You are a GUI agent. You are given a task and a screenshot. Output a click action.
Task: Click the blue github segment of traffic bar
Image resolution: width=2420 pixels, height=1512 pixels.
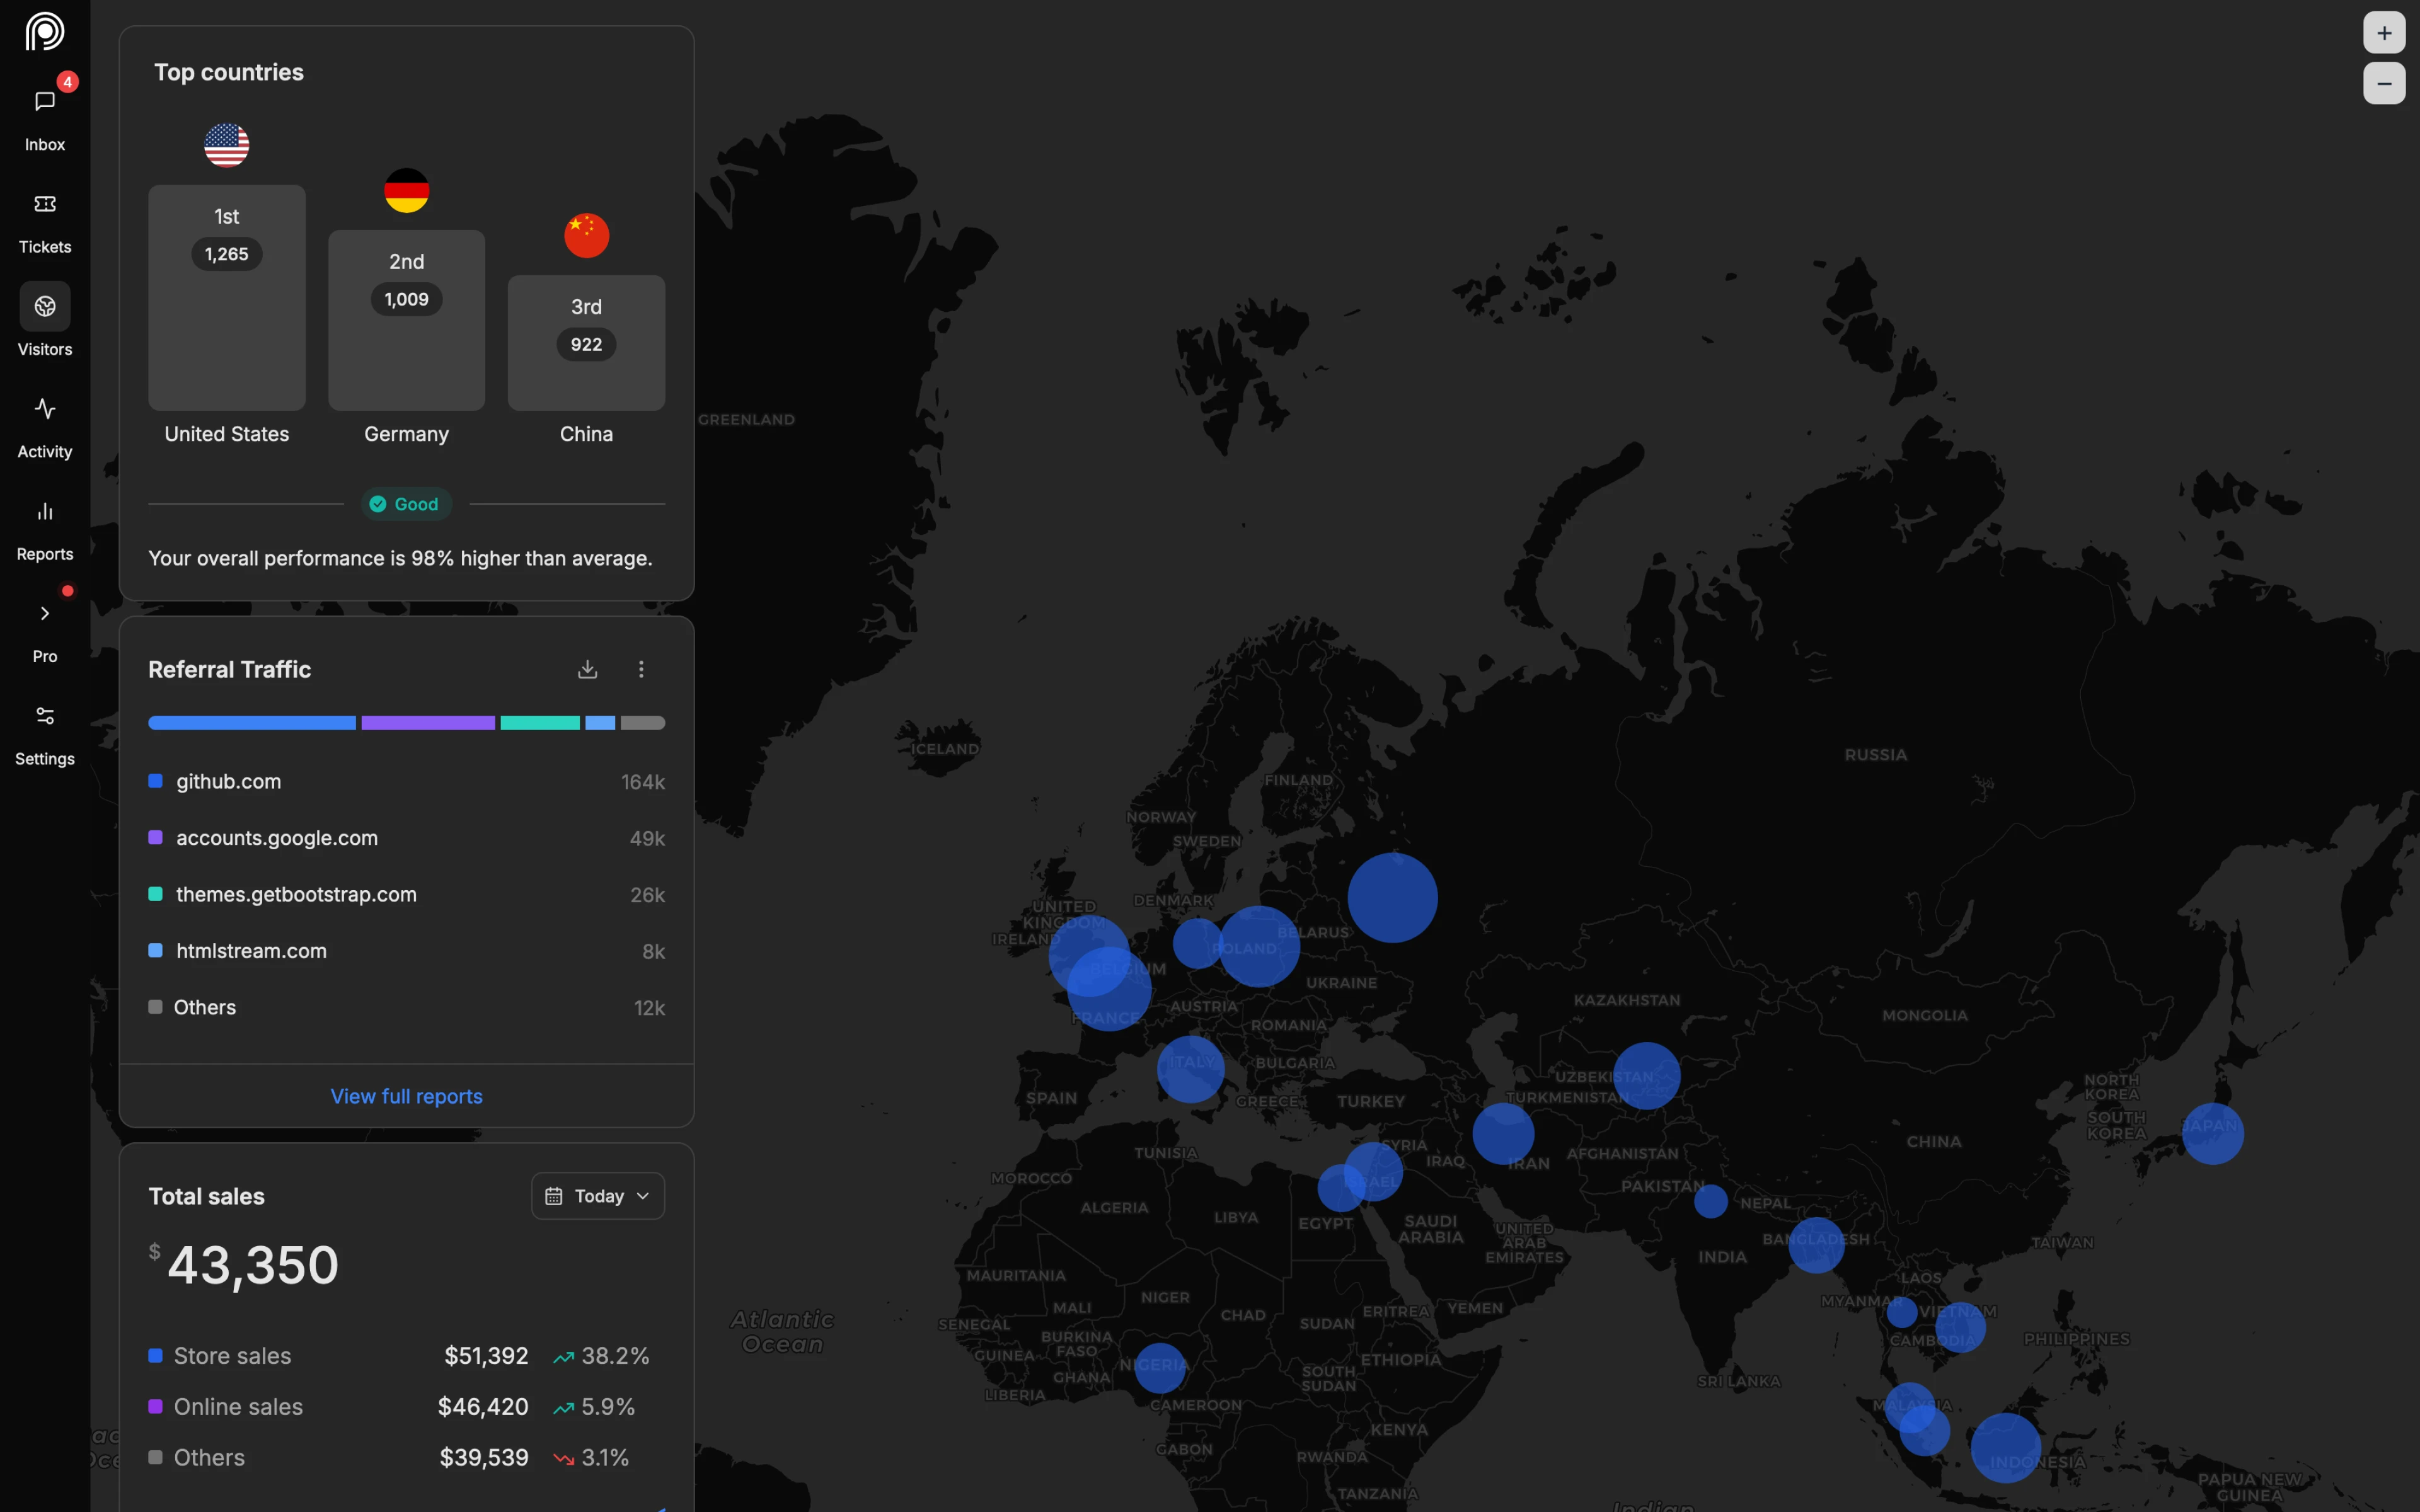[x=251, y=723]
